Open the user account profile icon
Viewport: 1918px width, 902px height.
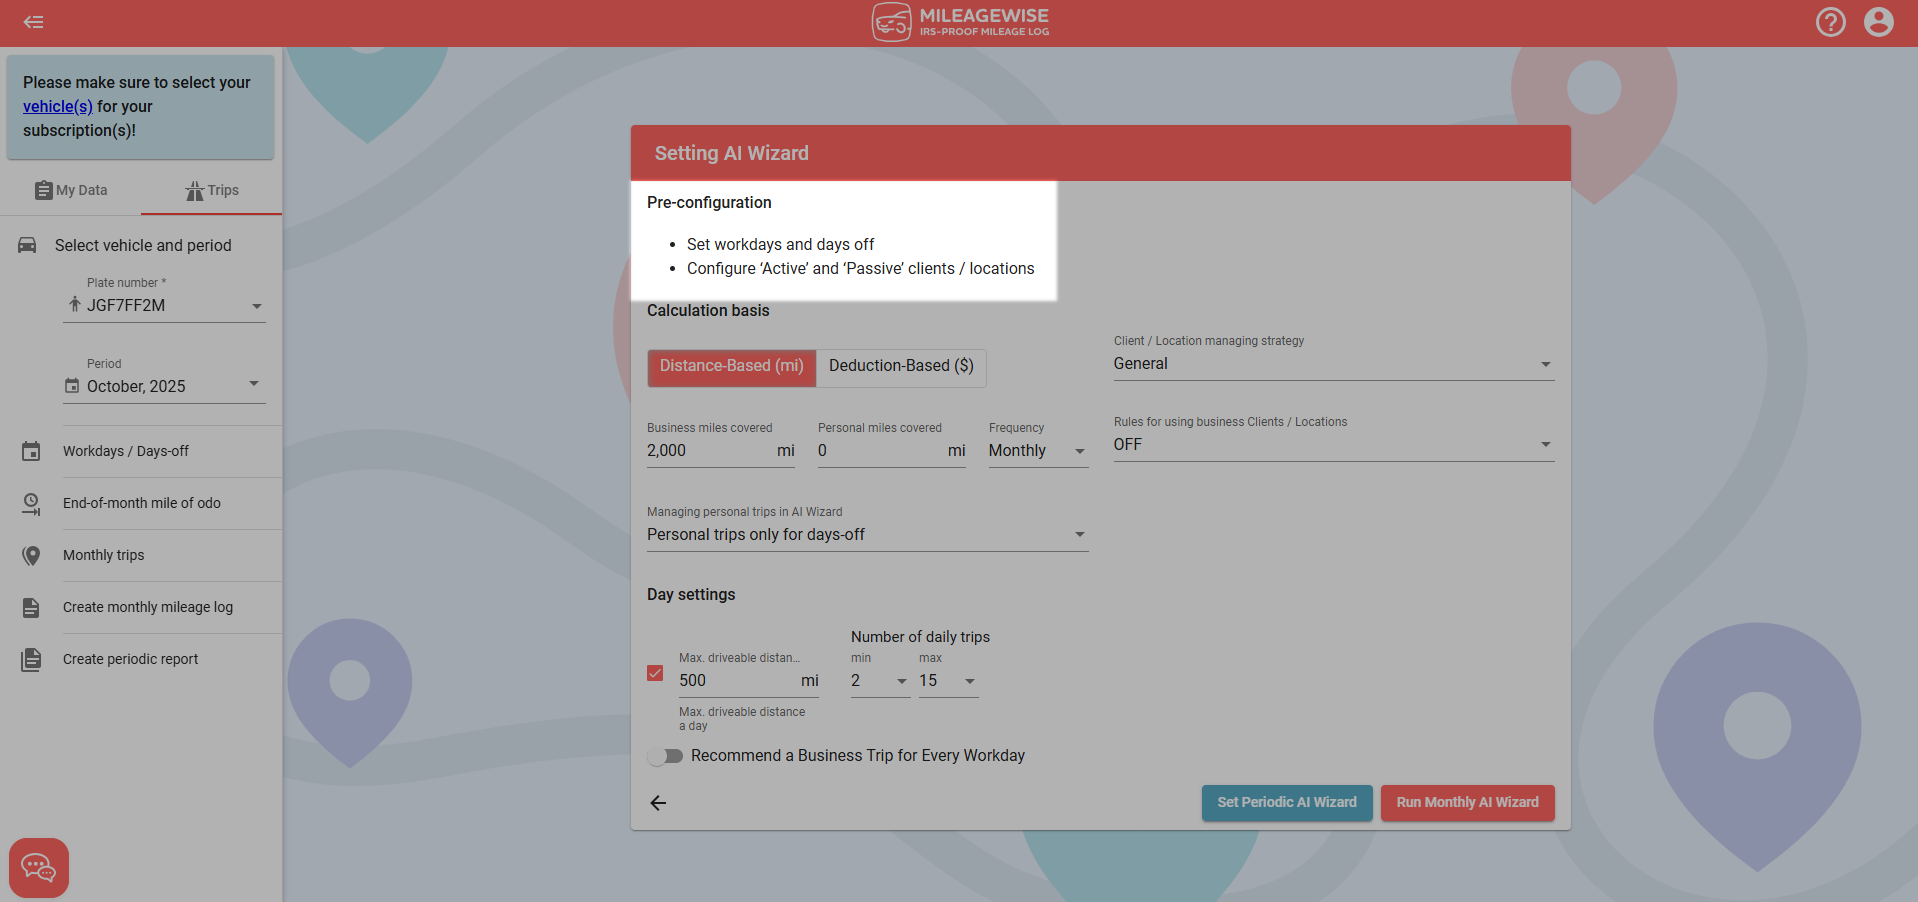pyautogui.click(x=1878, y=22)
